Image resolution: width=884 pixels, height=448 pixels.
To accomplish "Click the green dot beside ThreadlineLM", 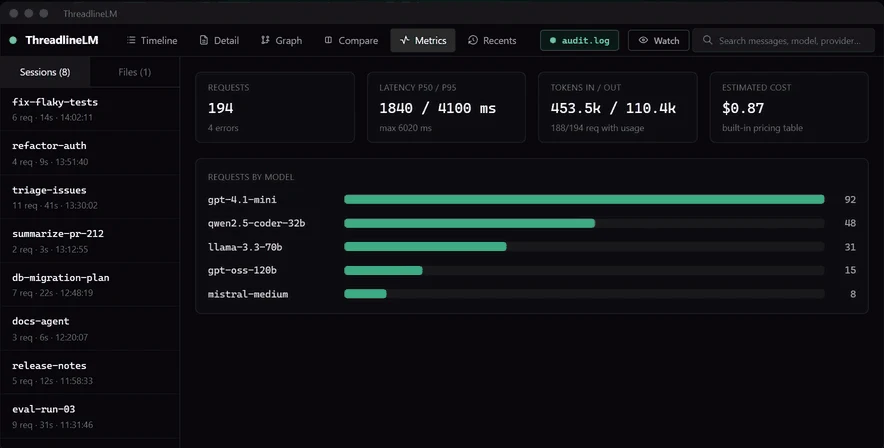I will point(14,41).
